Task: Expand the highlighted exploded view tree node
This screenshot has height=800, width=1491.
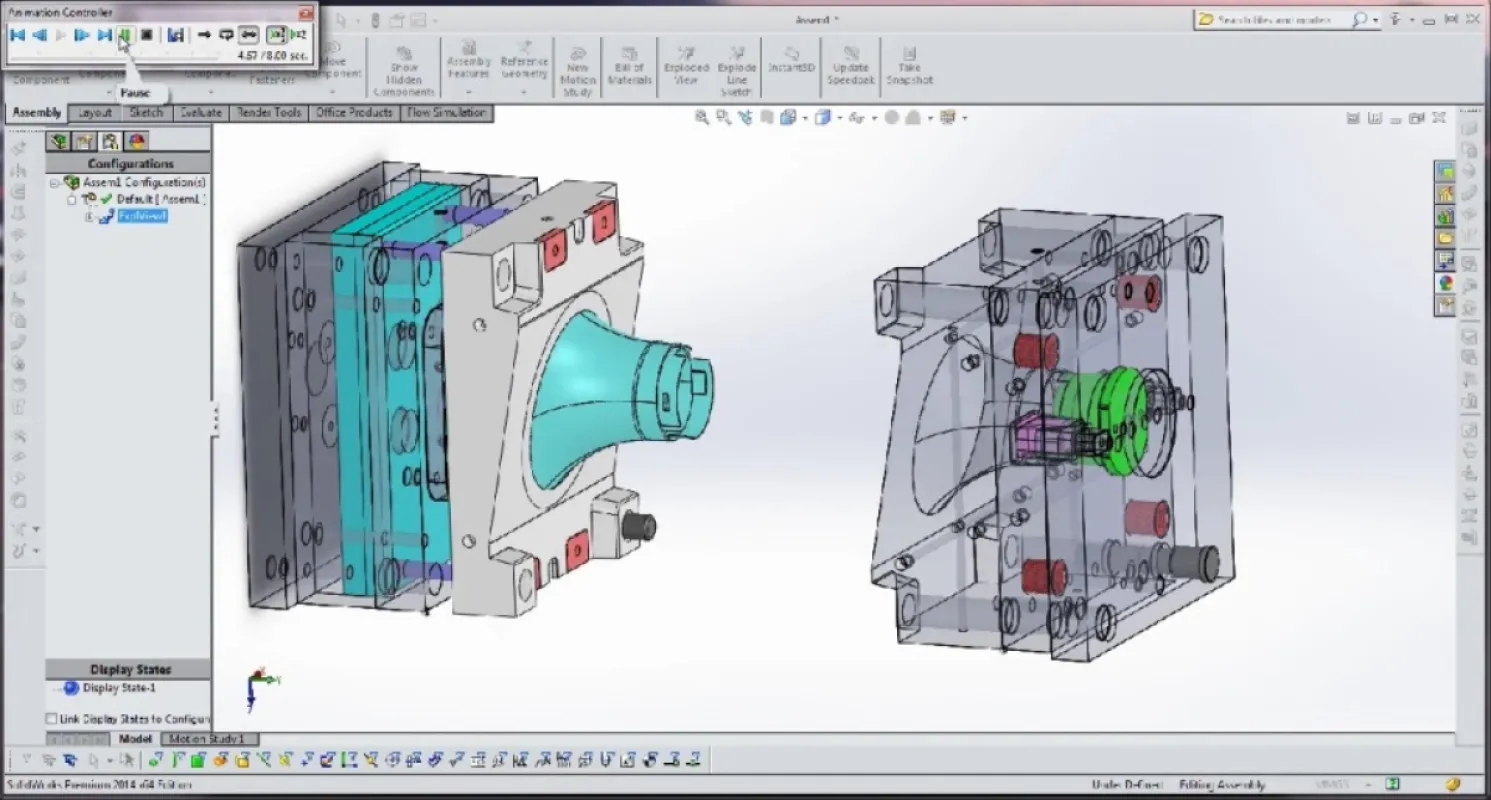Action: (x=88, y=216)
